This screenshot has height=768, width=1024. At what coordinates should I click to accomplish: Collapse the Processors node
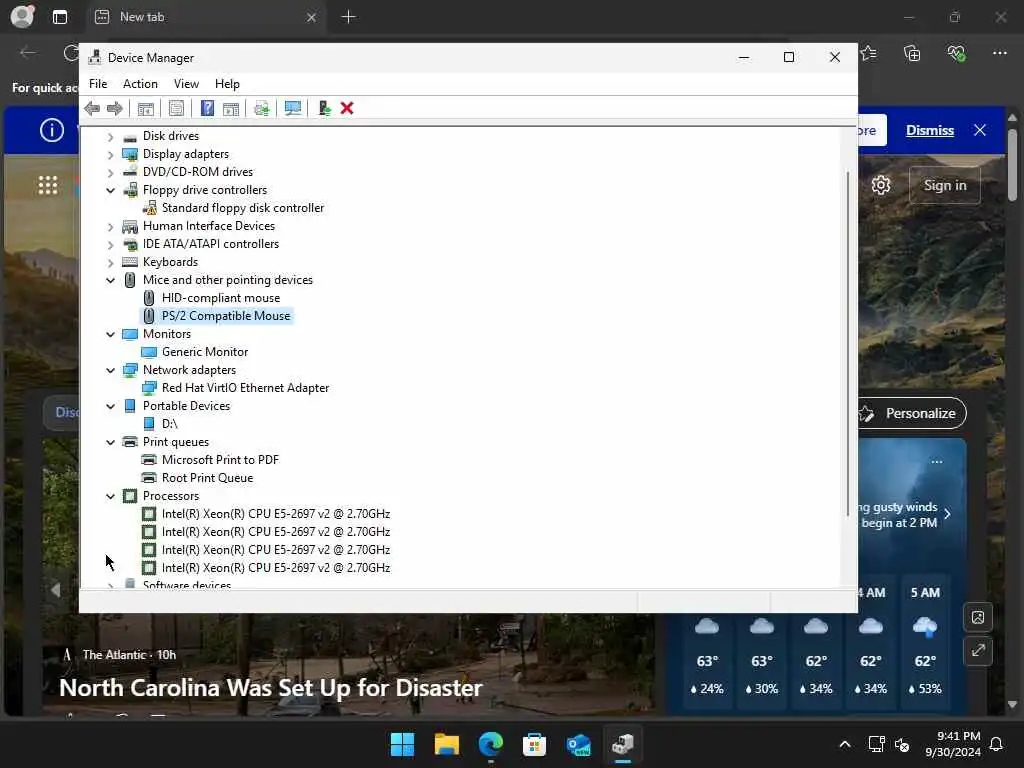110,496
